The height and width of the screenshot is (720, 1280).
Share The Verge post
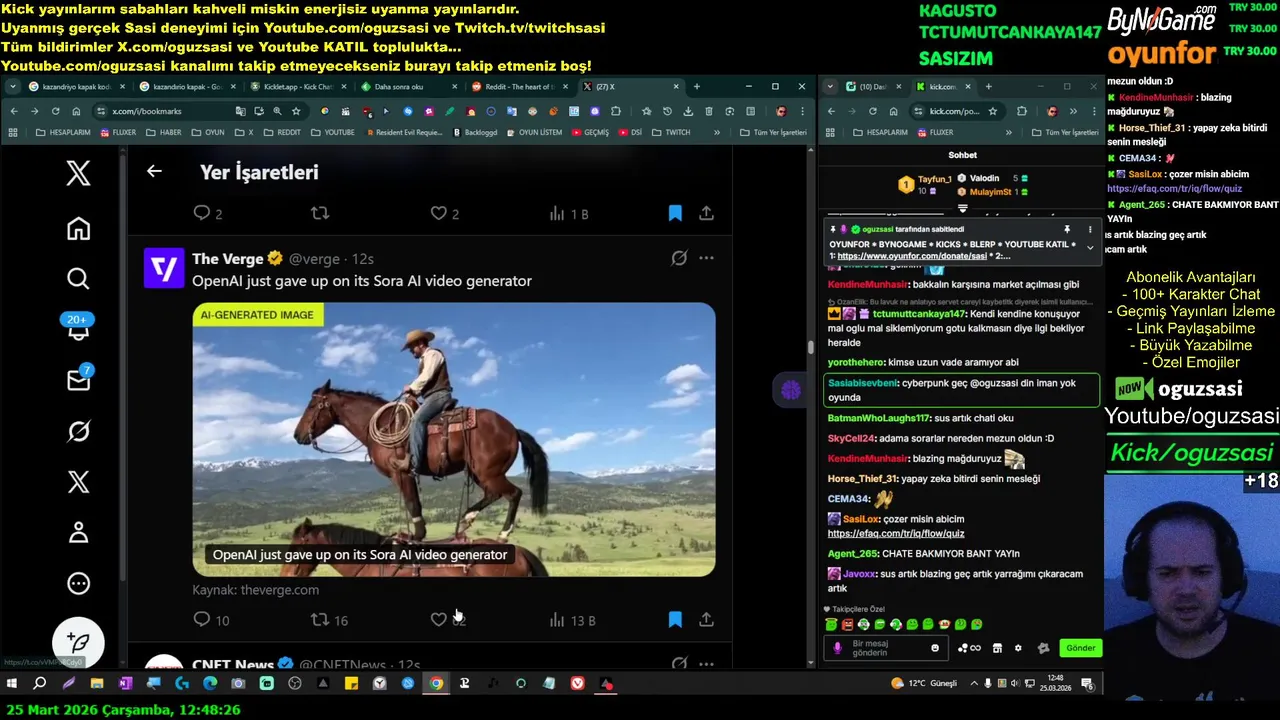coord(706,620)
